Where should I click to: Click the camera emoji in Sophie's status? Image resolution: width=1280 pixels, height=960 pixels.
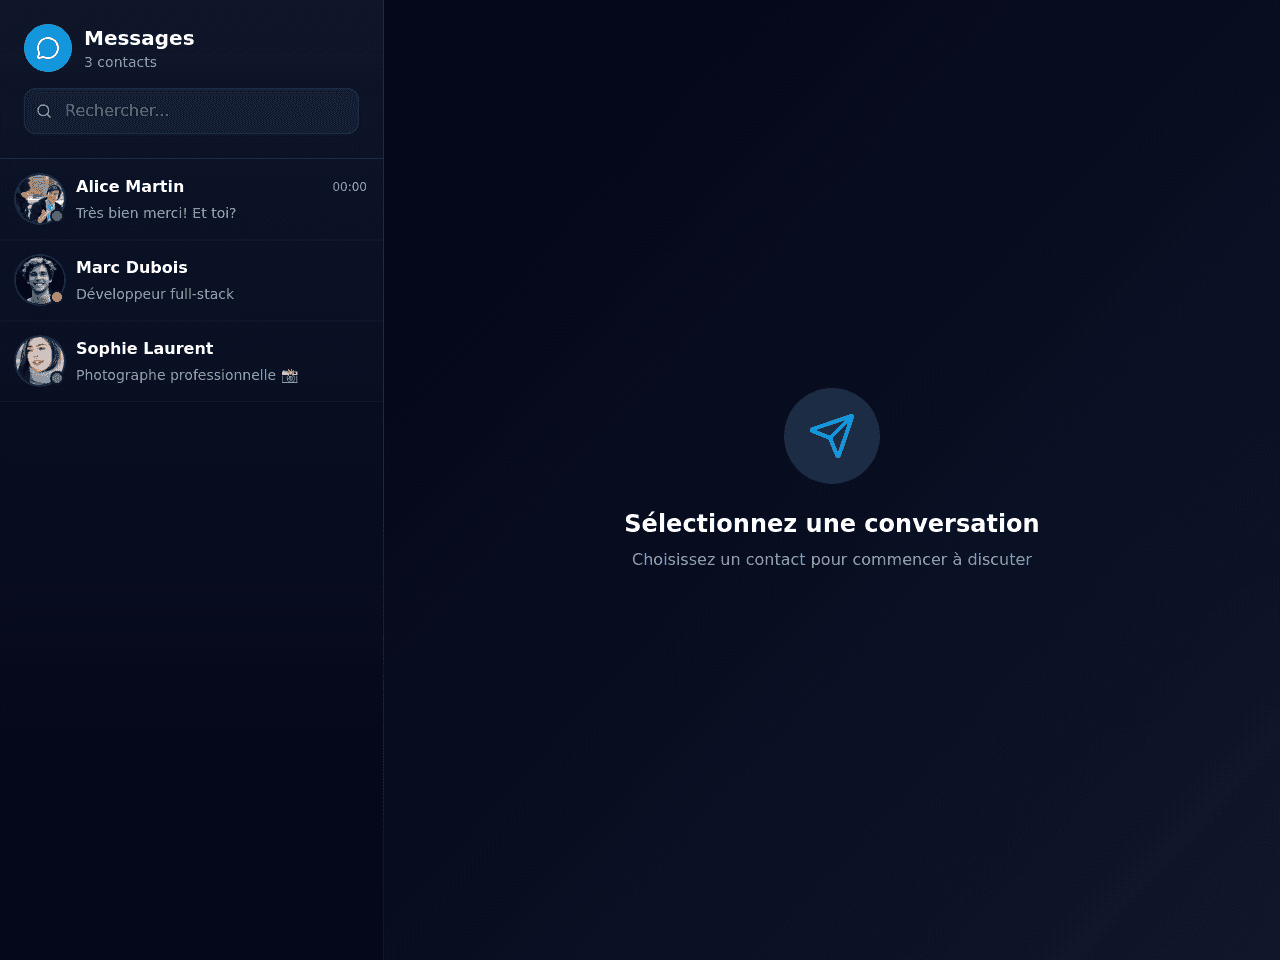[x=290, y=375]
